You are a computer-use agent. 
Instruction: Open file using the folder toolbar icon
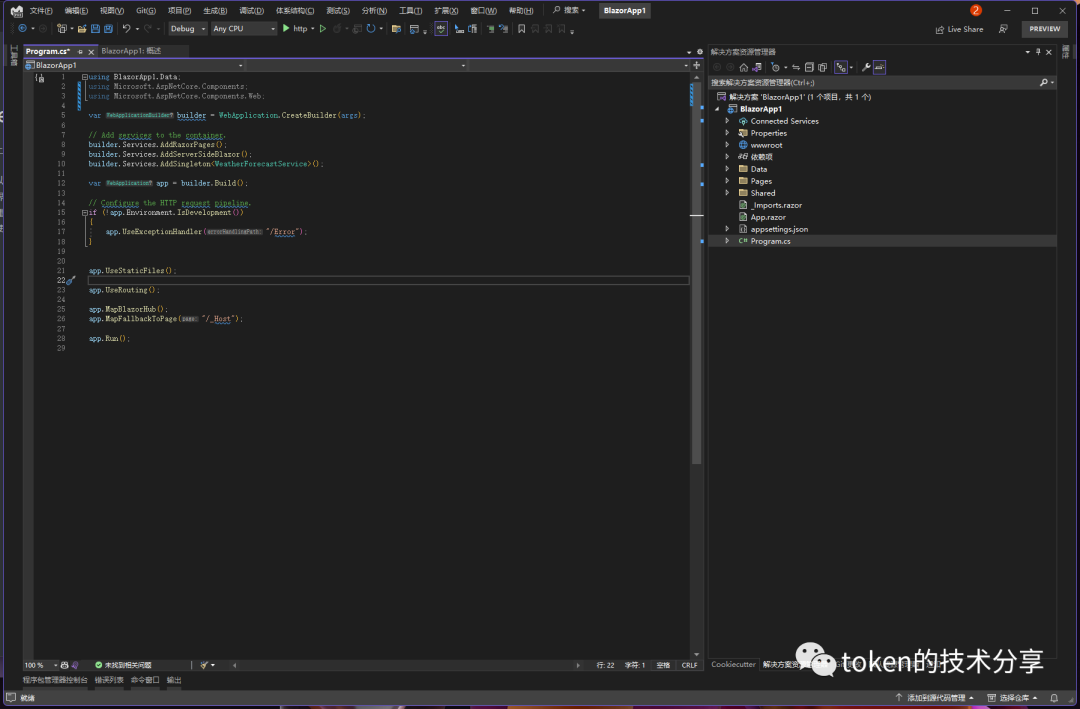tap(82, 29)
